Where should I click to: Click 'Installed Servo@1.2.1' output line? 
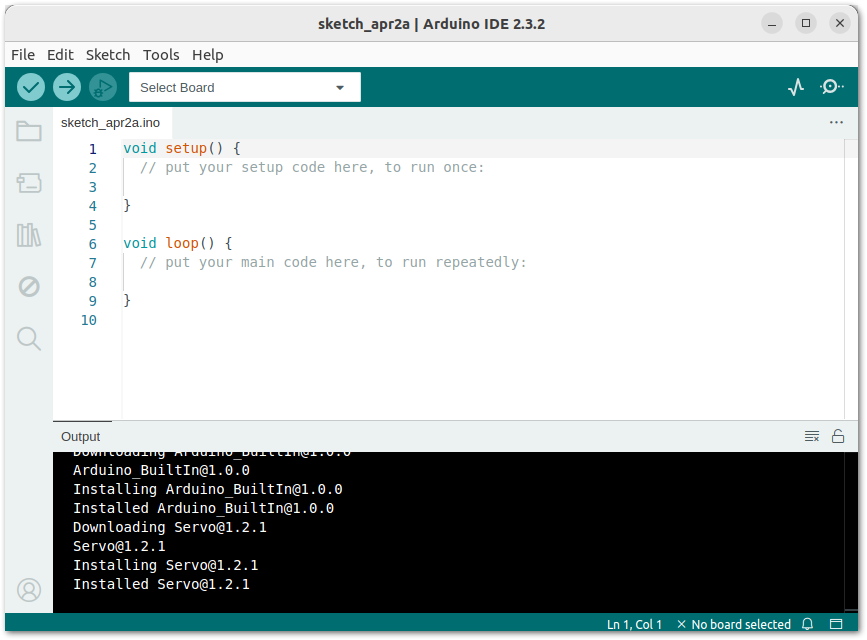click(161, 584)
